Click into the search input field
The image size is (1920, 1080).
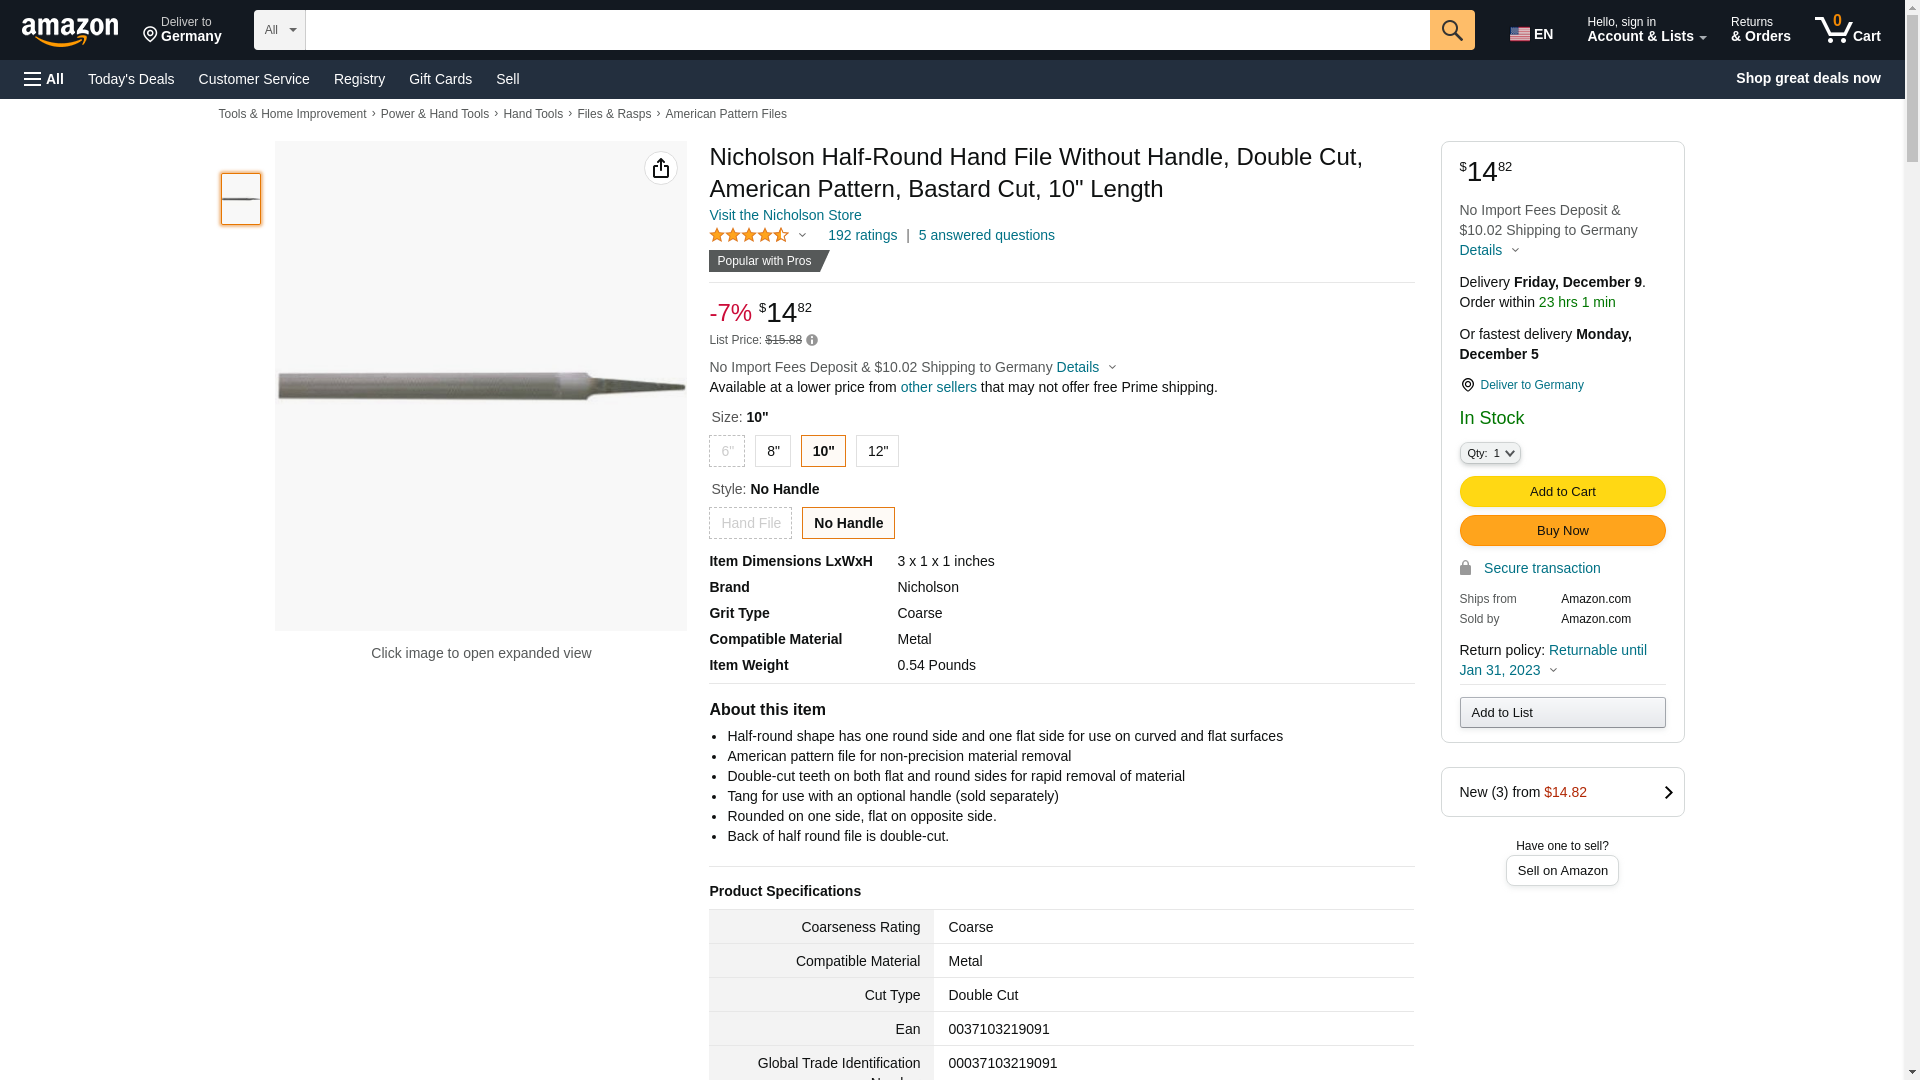pos(866,30)
